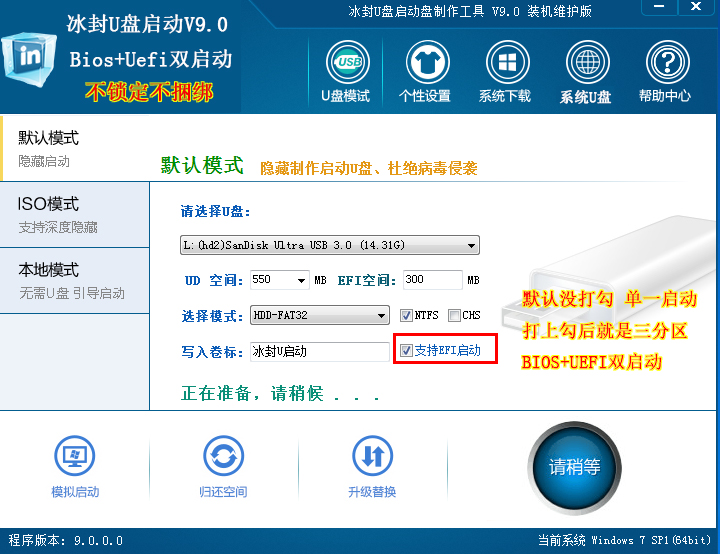Click the Bios+Uefi双启动 heading text
This screenshot has width=720, height=554.
(151, 60)
